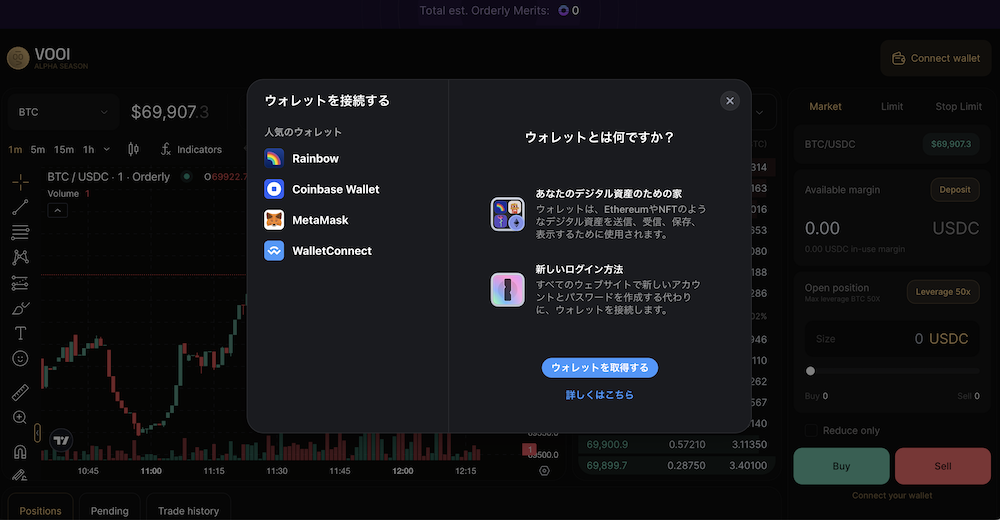Open the Leverage 50x selector
Image resolution: width=1000 pixels, height=520 pixels.
943,292
